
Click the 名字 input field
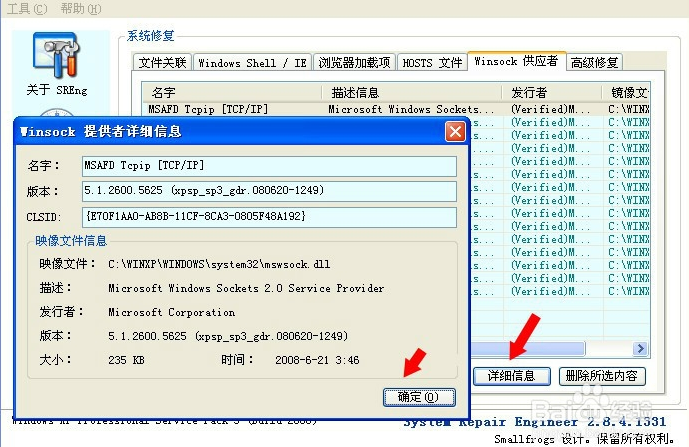pyautogui.click(x=269, y=166)
